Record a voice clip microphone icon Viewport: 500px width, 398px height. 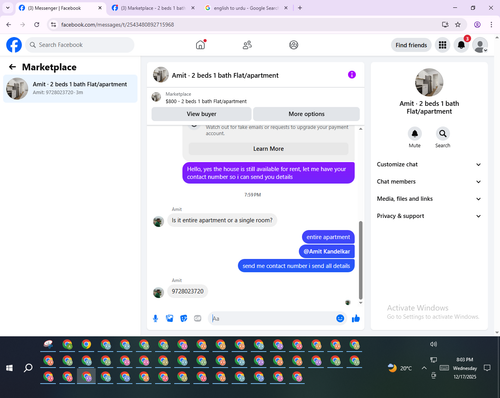click(x=155, y=318)
